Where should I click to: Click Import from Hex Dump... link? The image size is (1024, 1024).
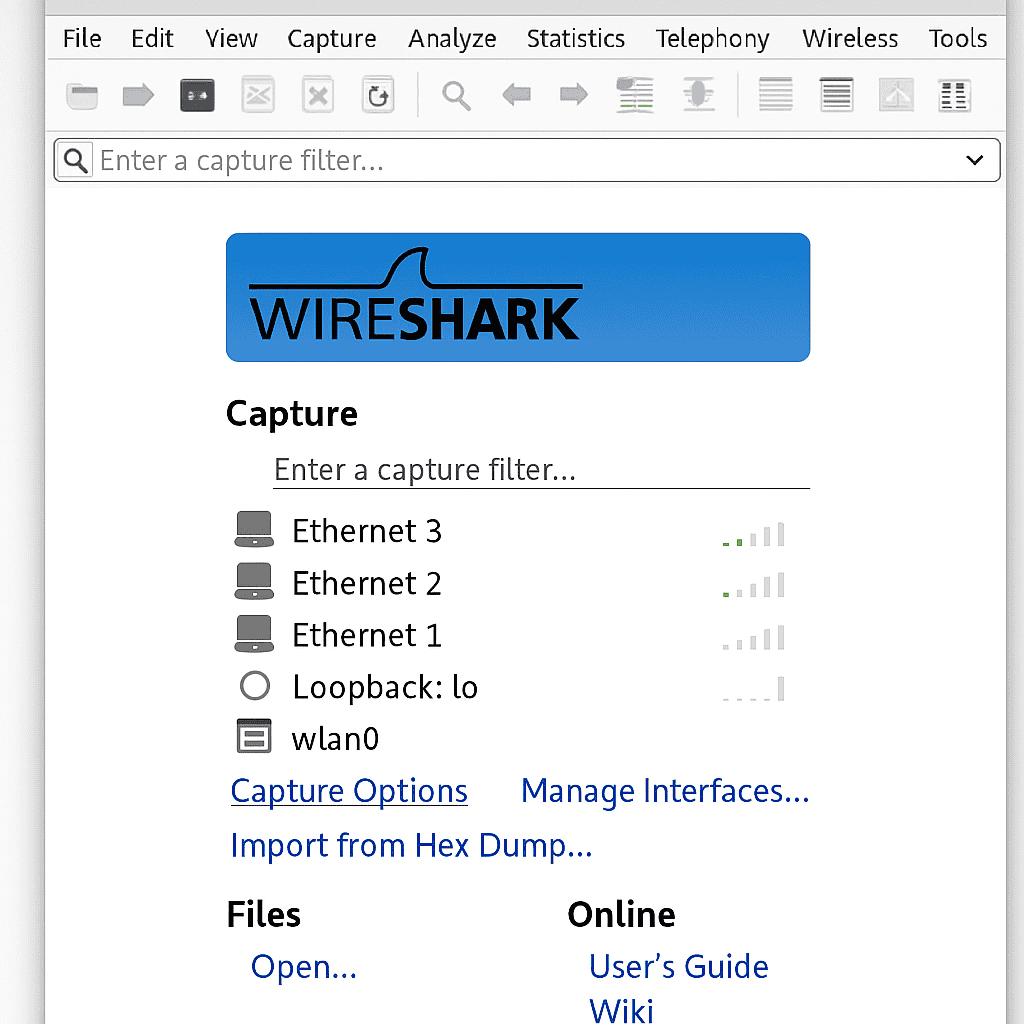411,845
